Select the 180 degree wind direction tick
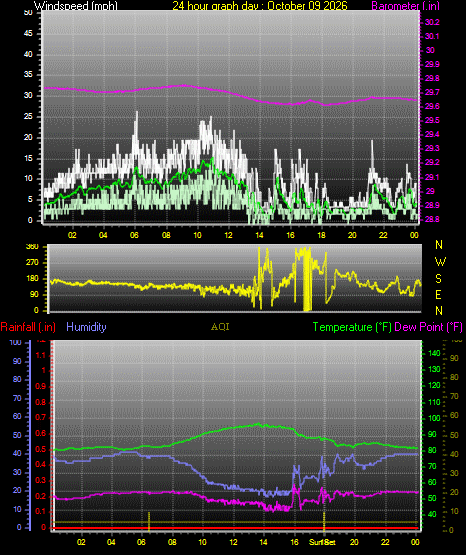The height and width of the screenshot is (555, 466). pos(32,279)
